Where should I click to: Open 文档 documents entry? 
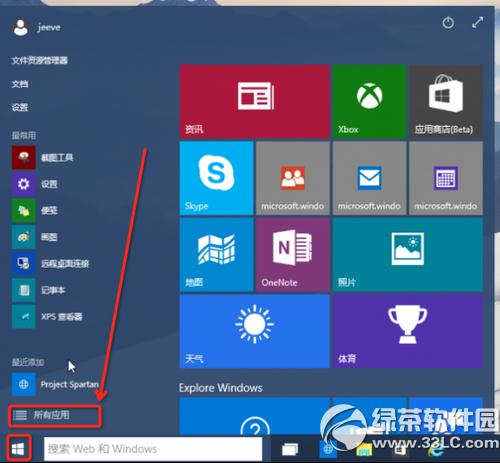point(20,84)
